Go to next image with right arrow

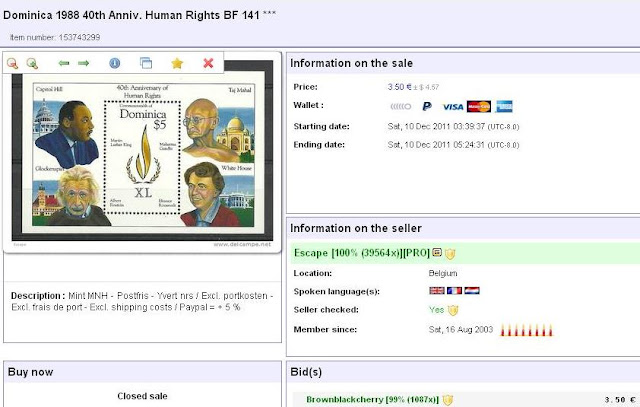[84, 63]
